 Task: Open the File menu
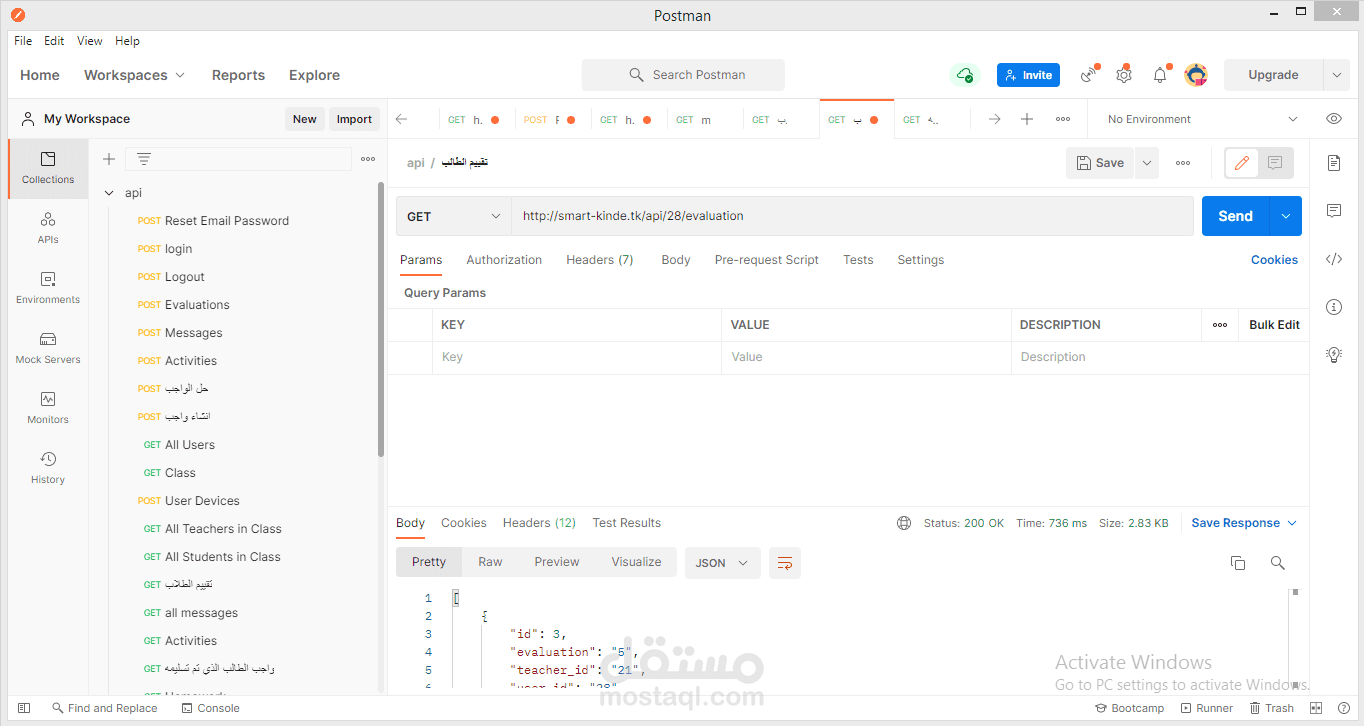tap(23, 41)
